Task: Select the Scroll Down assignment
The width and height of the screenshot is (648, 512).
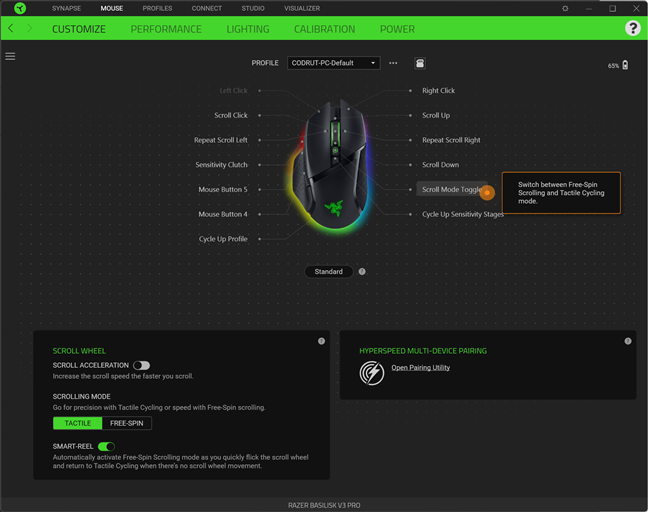Action: pos(441,164)
